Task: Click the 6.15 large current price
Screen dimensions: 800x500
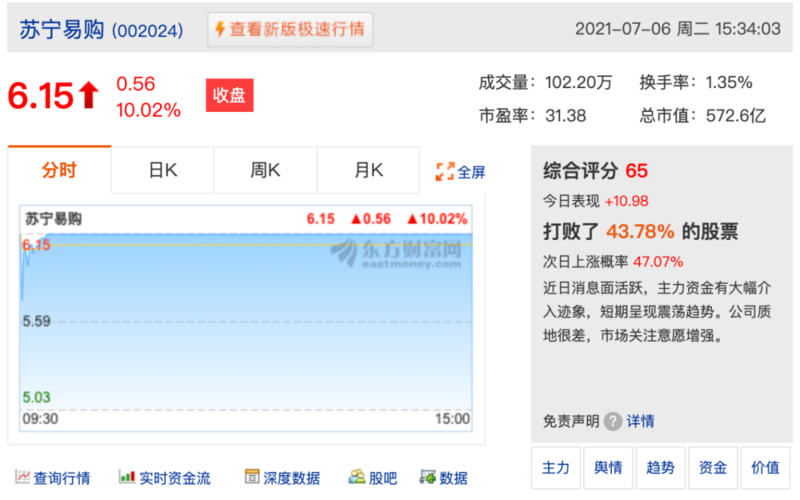Action: coord(41,95)
